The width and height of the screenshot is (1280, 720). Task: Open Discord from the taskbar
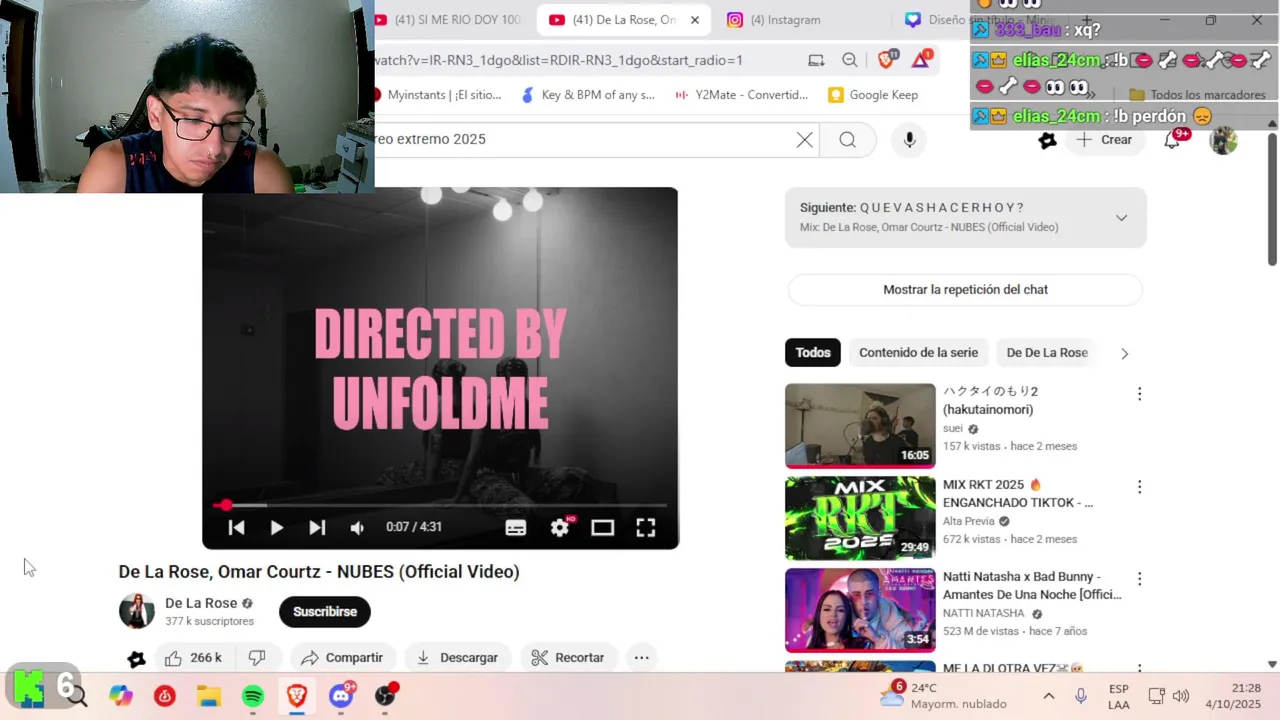click(341, 696)
